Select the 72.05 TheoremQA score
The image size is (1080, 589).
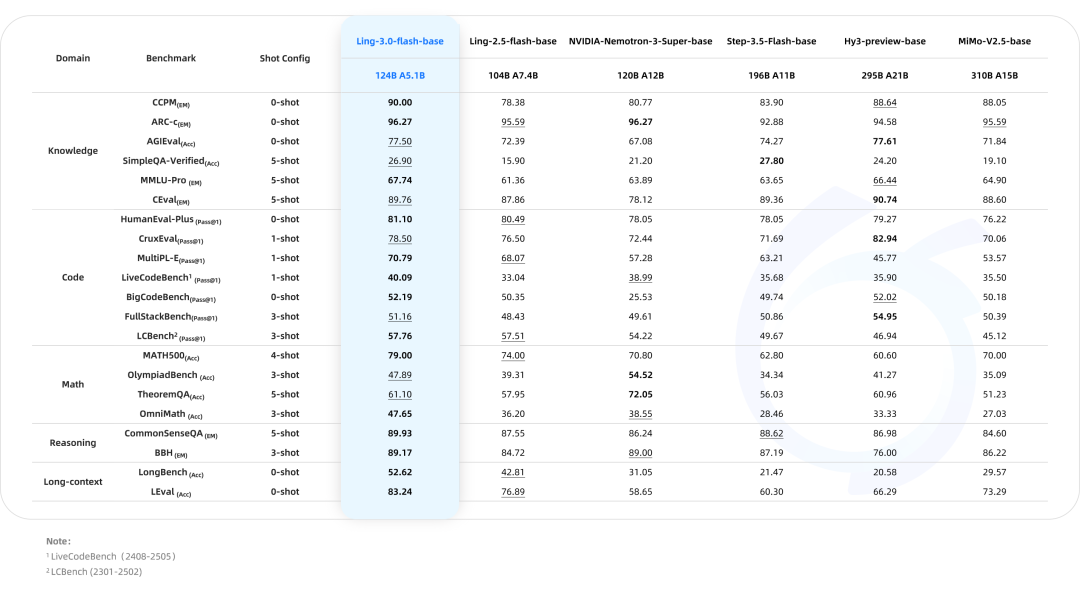(x=640, y=395)
